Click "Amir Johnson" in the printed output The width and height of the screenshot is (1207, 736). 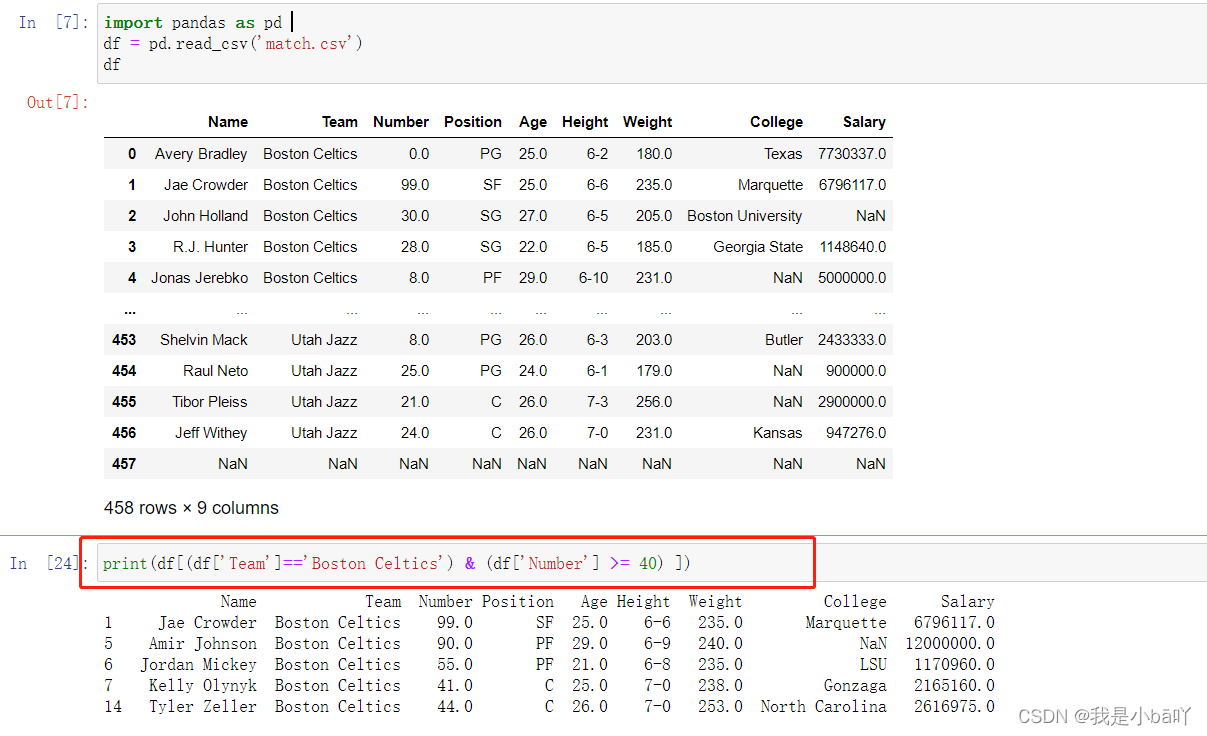pos(203,644)
